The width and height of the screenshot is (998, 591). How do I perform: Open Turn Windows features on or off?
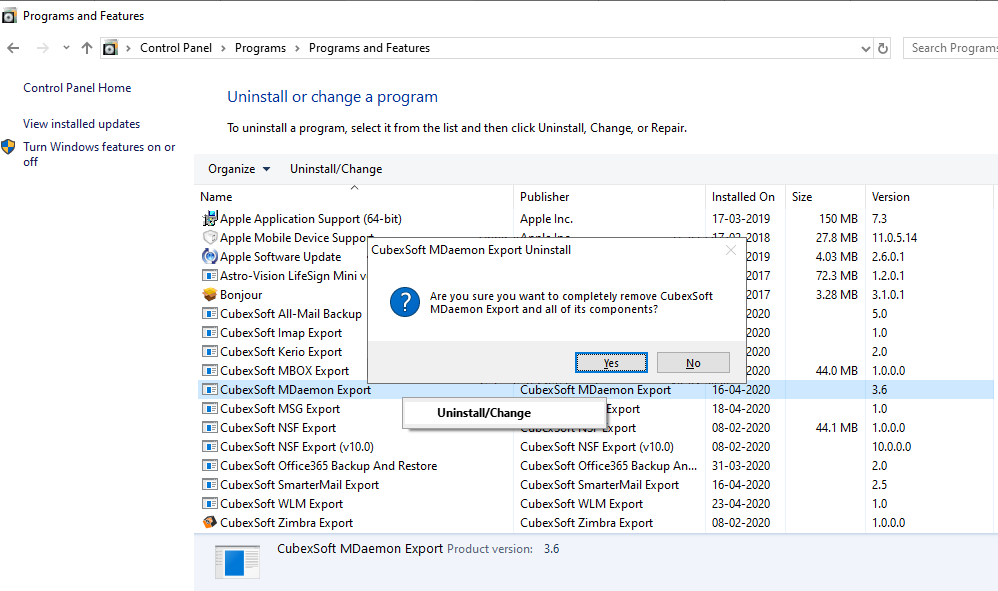pos(99,154)
